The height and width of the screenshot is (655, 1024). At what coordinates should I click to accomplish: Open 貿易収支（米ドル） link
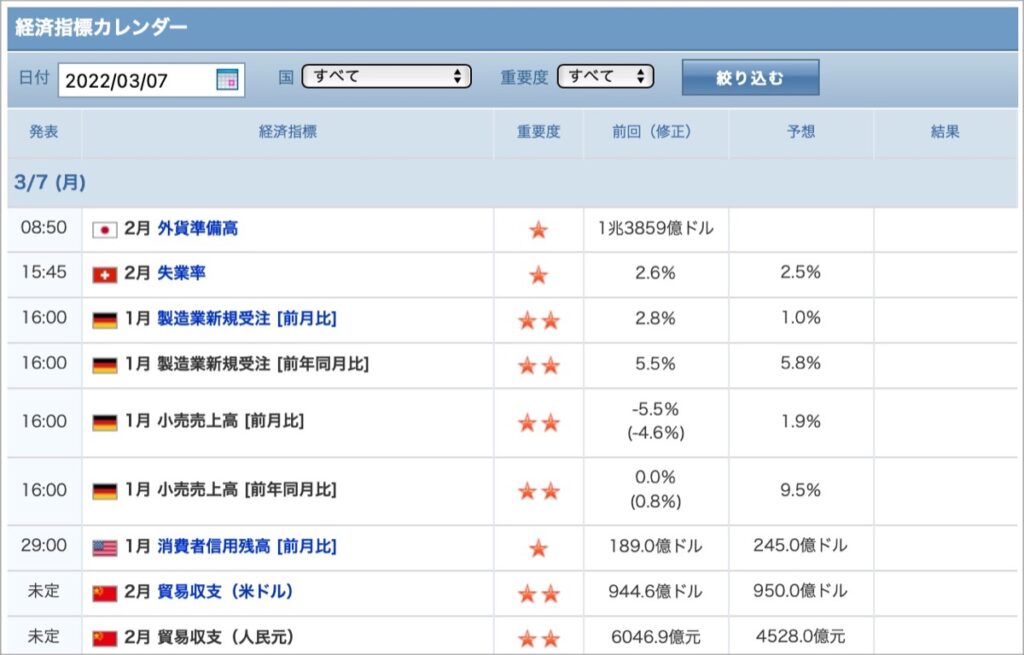click(225, 592)
